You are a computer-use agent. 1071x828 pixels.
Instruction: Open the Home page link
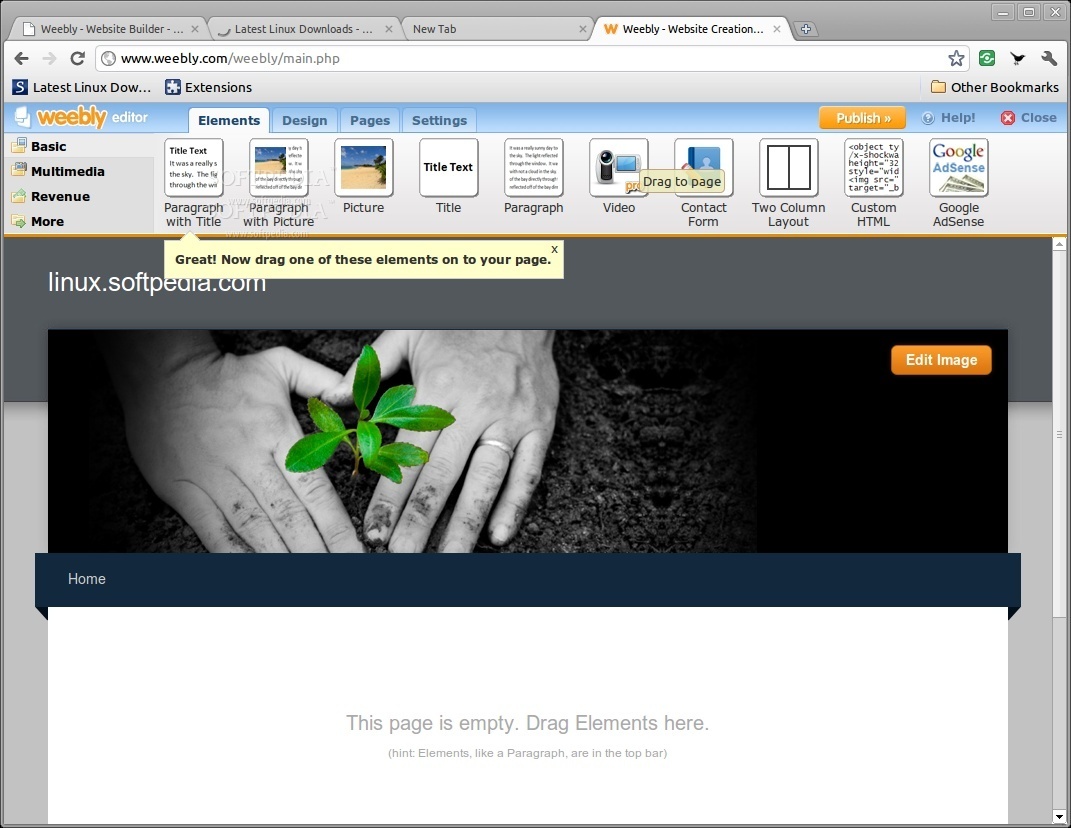[86, 579]
